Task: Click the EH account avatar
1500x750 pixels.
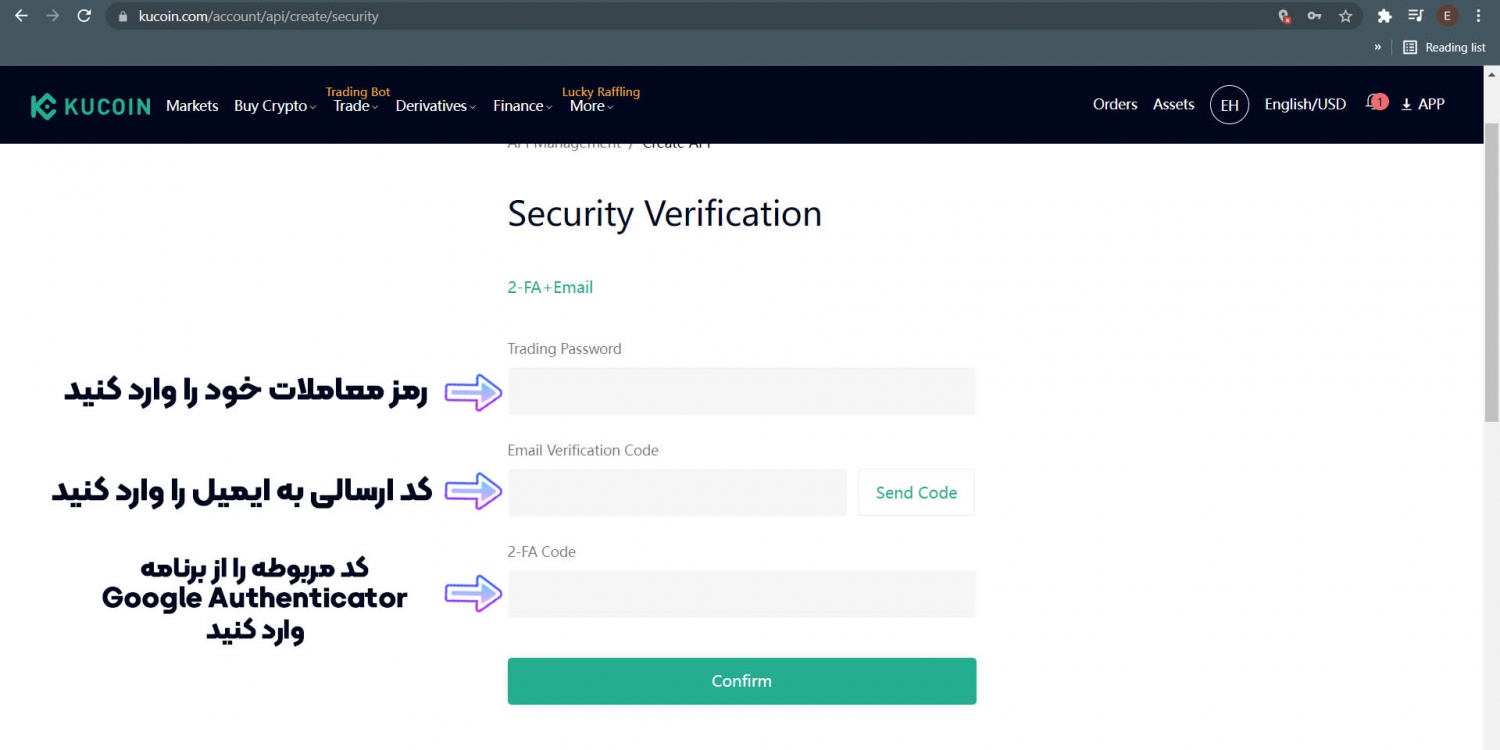Action: (x=1229, y=105)
